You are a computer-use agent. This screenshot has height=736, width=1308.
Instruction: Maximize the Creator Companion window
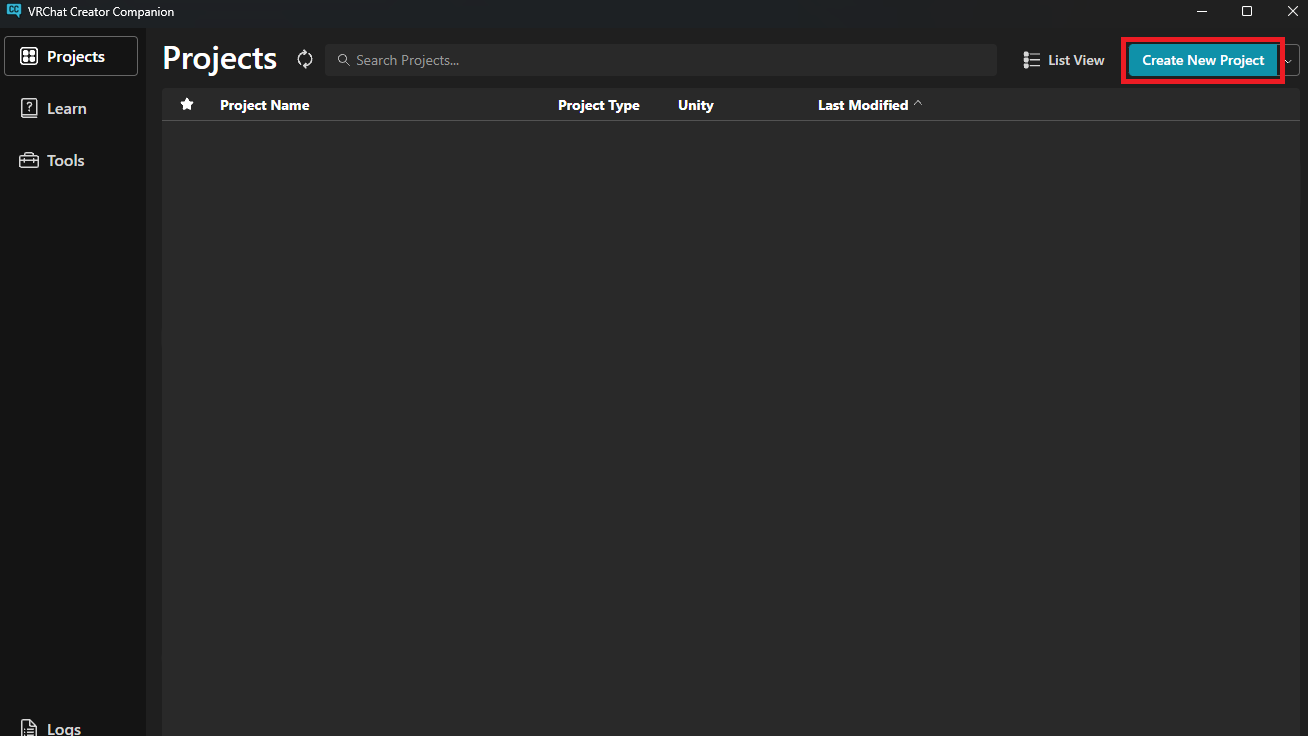pyautogui.click(x=1247, y=11)
